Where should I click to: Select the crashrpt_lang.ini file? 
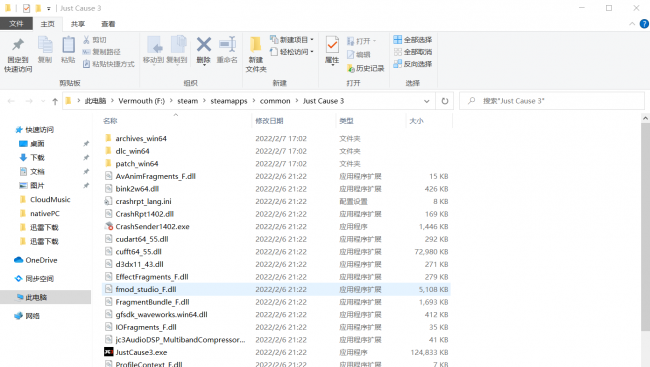143,202
